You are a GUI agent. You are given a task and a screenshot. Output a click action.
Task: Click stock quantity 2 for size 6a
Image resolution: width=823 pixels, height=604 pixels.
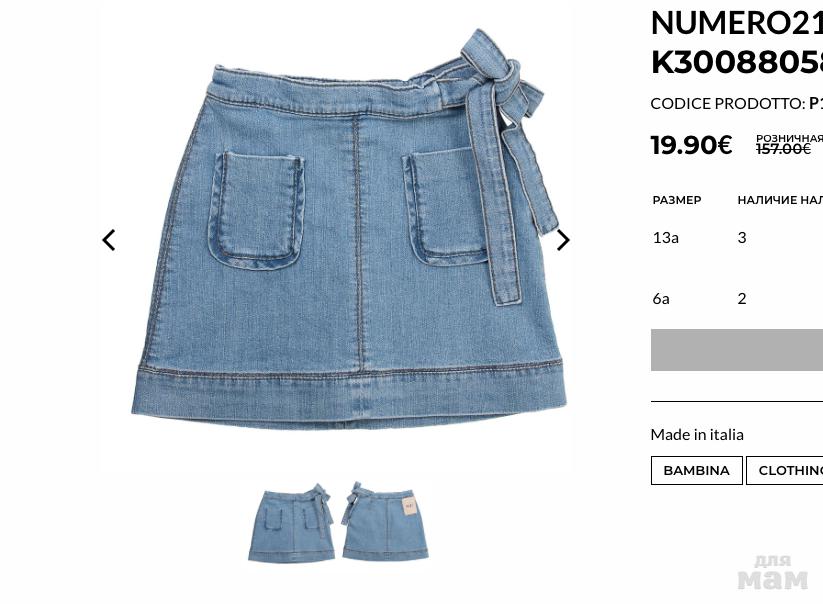742,299
